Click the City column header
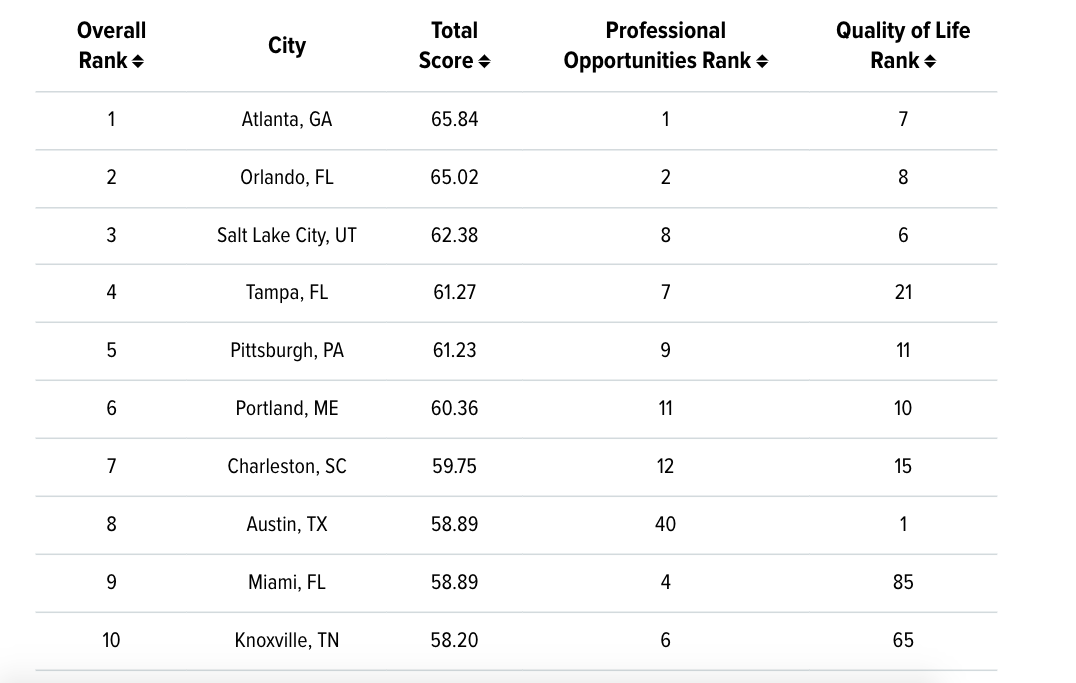The height and width of the screenshot is (683, 1076). tap(287, 46)
